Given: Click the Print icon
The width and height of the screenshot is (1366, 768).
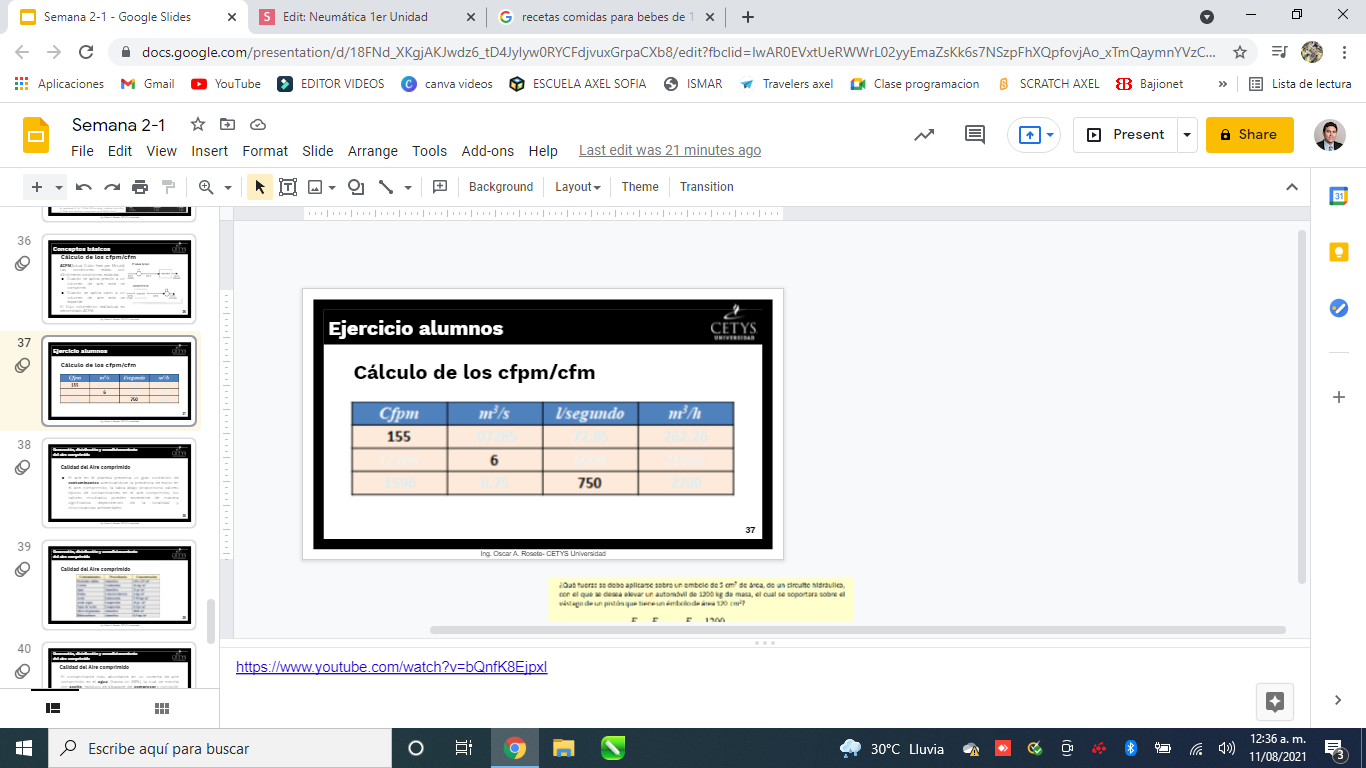Looking at the screenshot, I should [x=140, y=187].
